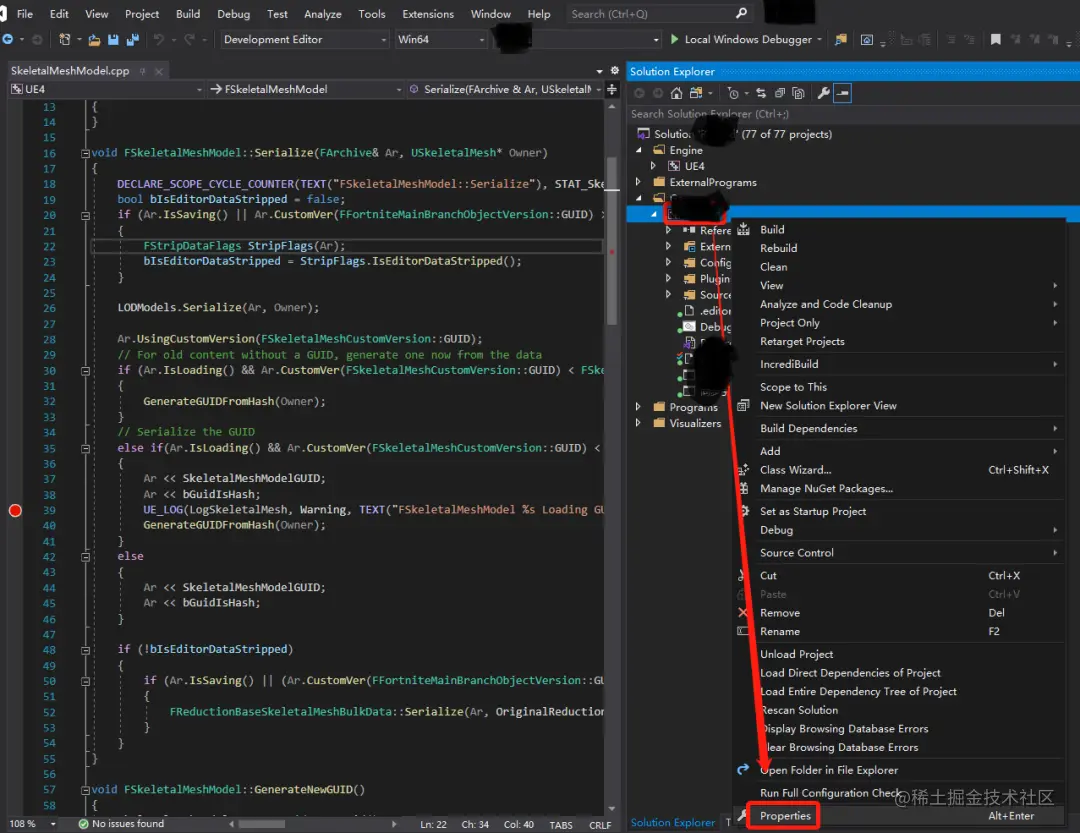Click the Open File folder icon
The width and height of the screenshot is (1080, 833).
click(94, 39)
